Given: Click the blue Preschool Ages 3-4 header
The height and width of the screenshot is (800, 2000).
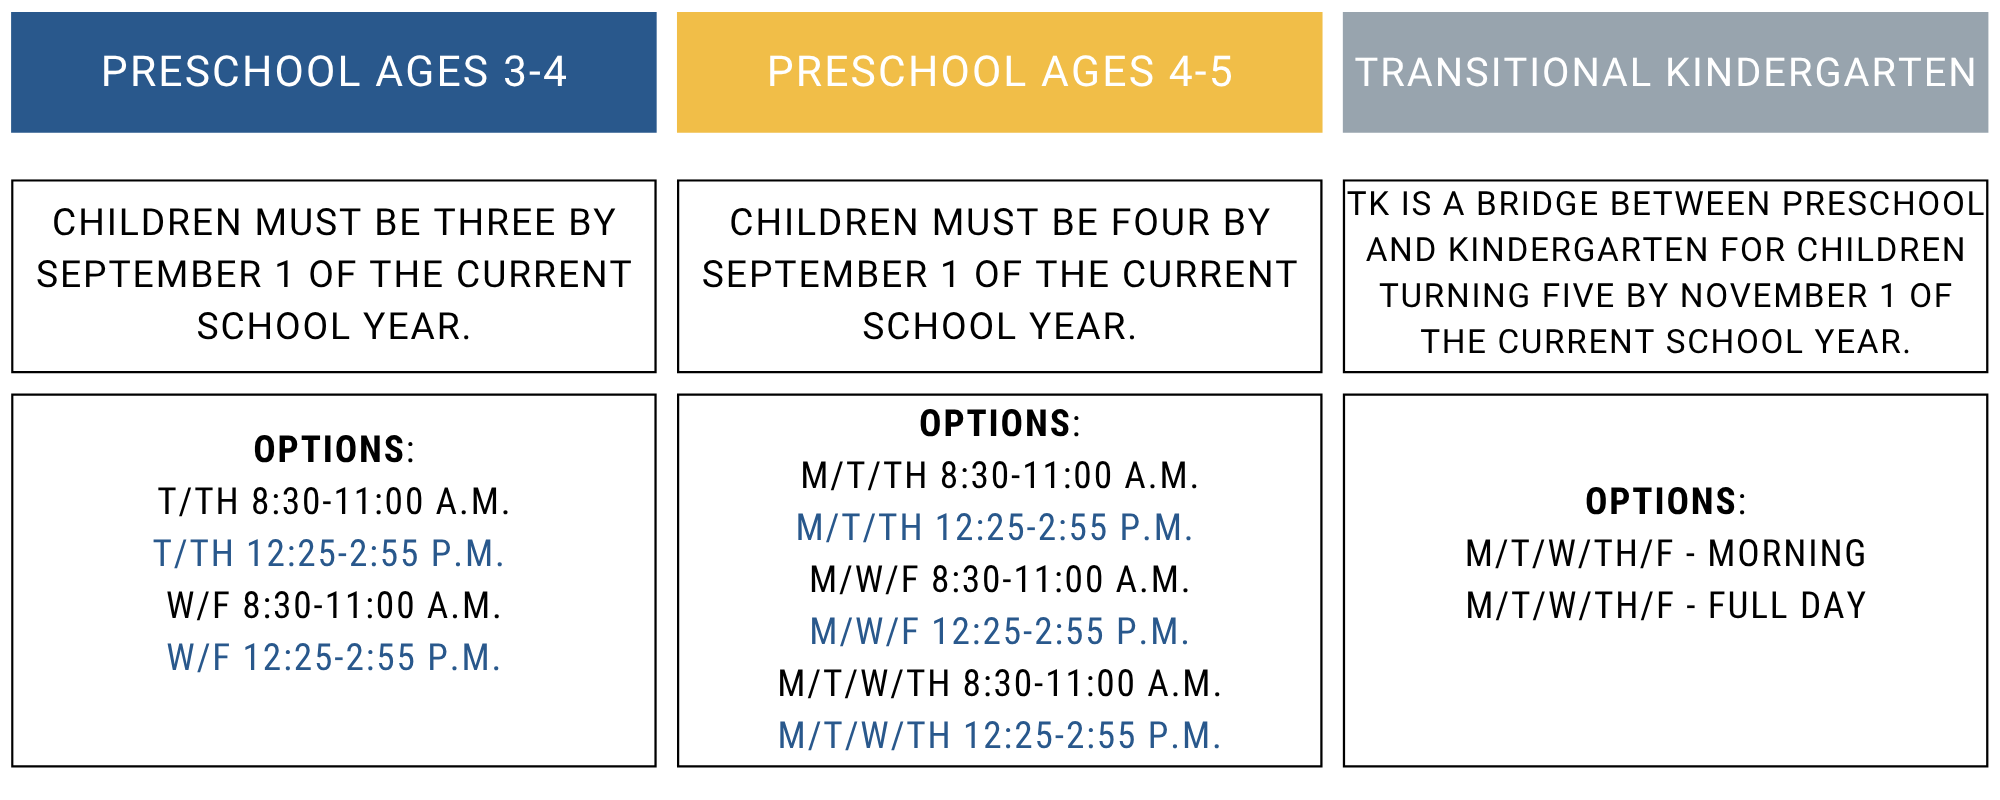Looking at the screenshot, I should [x=333, y=72].
